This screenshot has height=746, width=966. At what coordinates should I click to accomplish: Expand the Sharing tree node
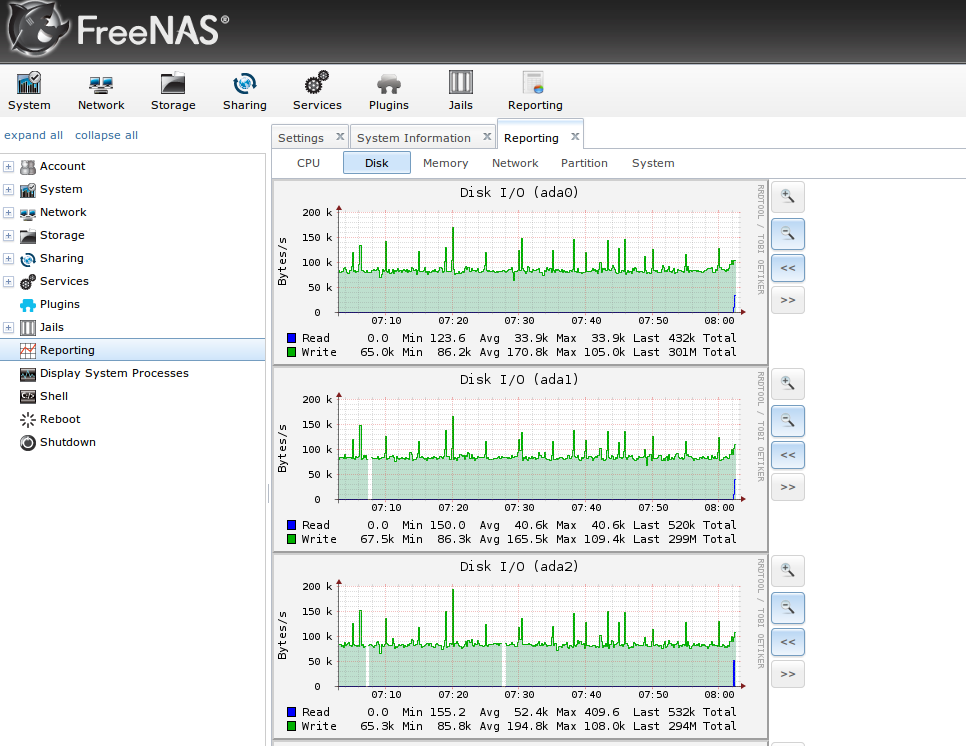(9, 259)
